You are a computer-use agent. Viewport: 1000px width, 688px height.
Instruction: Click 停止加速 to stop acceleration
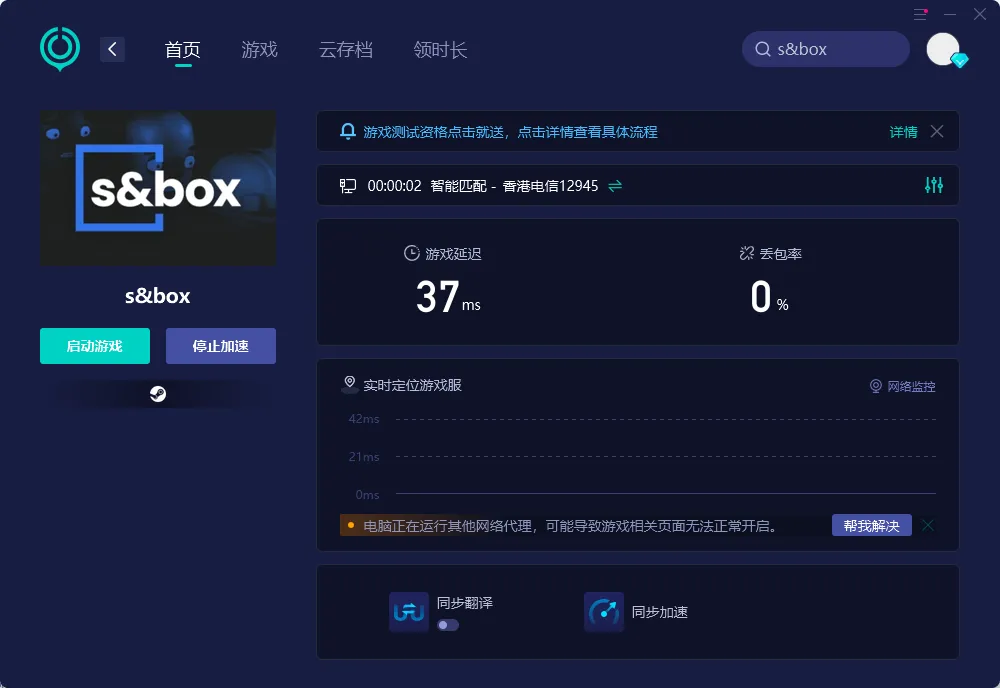point(221,346)
